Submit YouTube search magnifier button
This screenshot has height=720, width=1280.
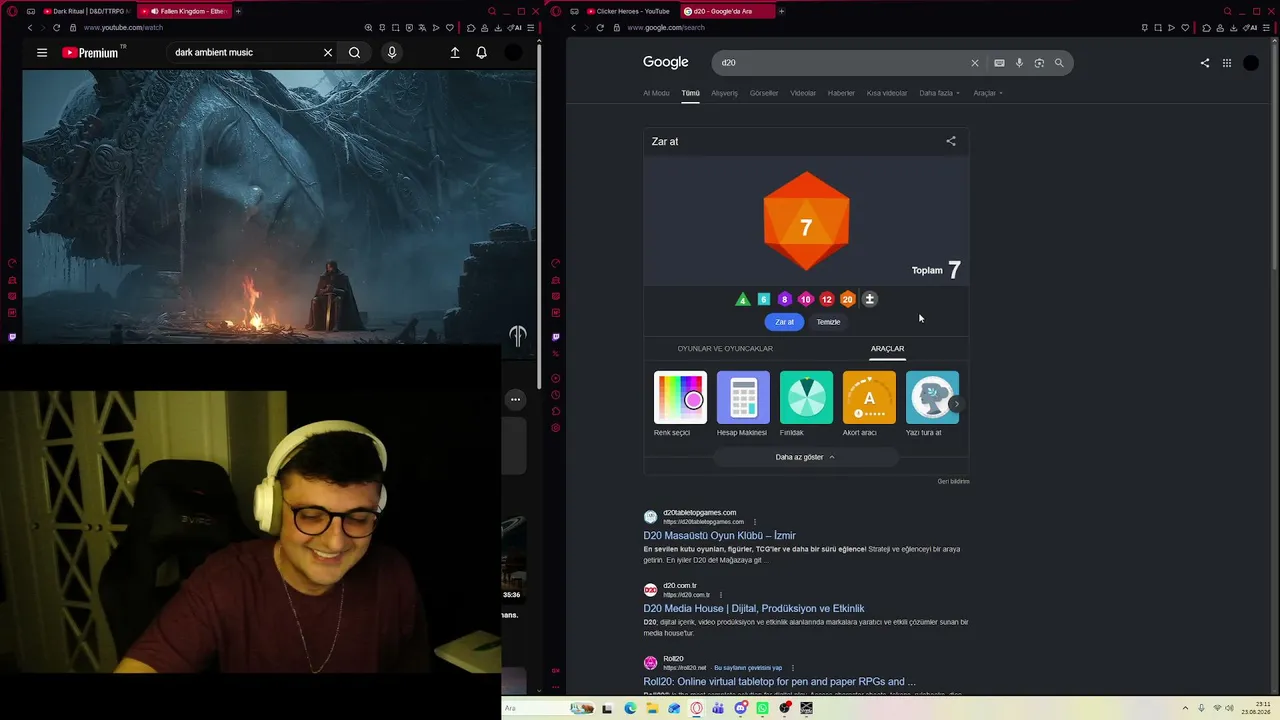355,53
